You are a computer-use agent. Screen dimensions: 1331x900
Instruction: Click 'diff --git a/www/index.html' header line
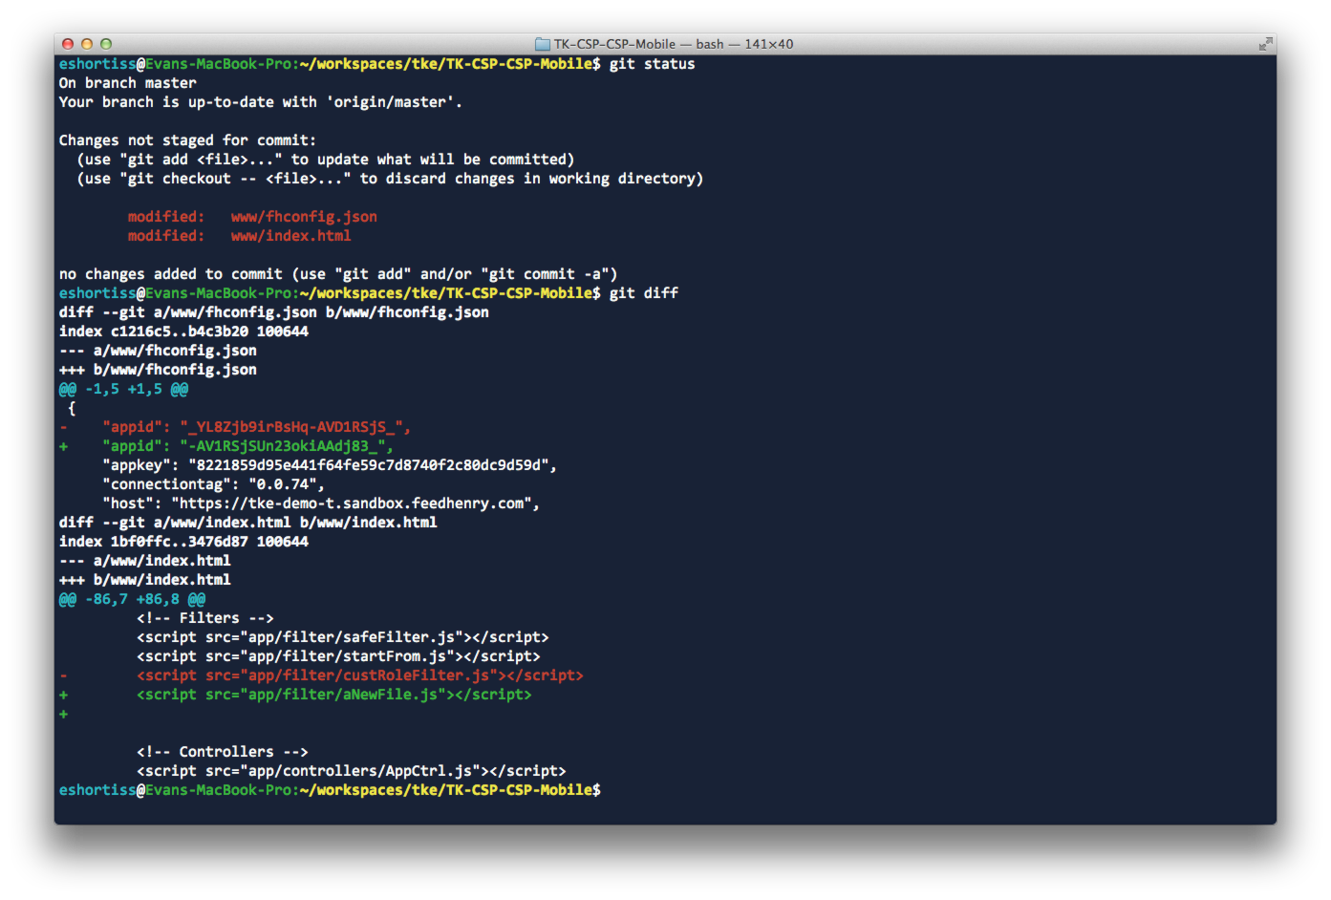click(x=248, y=522)
